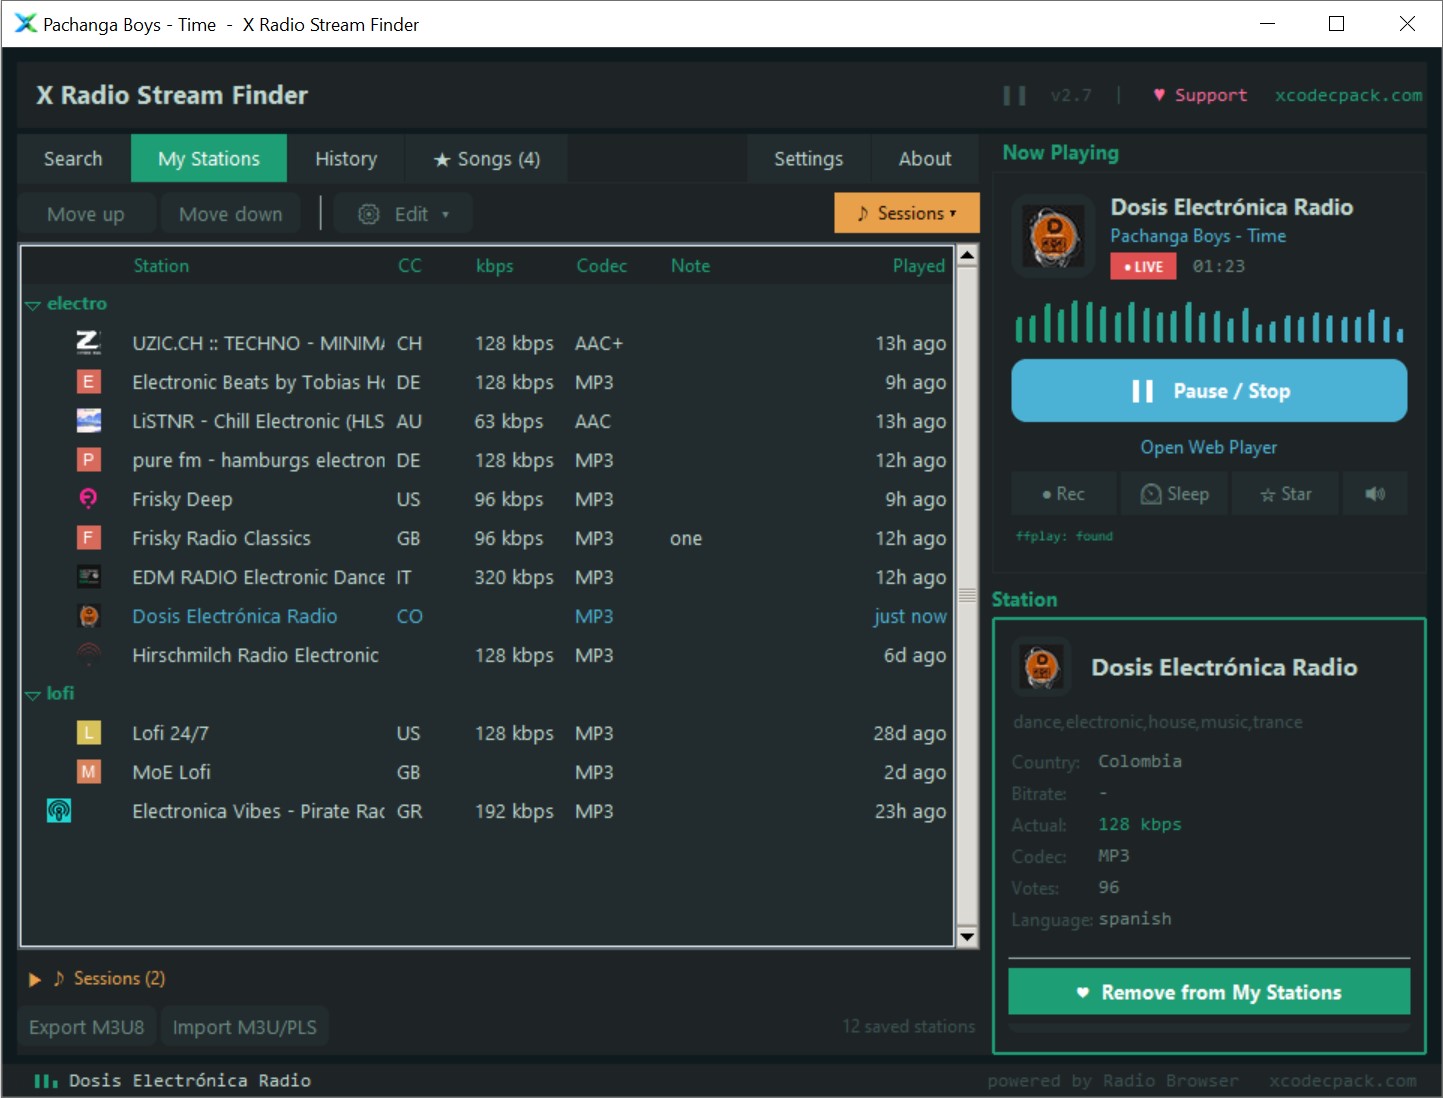Open the Songs (4) tab

487,159
